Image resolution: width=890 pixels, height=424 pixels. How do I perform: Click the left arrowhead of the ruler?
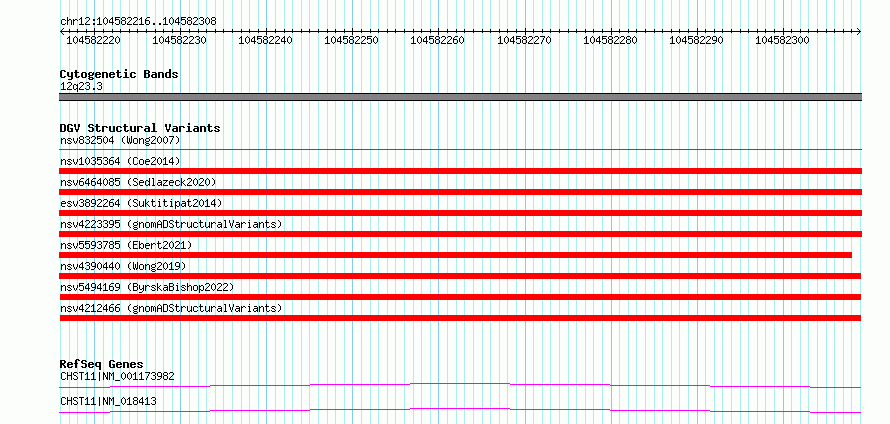pos(62,32)
